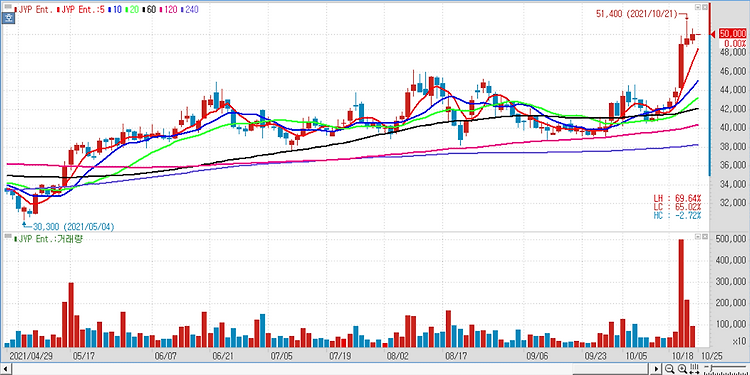Click the blue 10 legend color swatch
The height and width of the screenshot is (375, 750).
pos(110,9)
